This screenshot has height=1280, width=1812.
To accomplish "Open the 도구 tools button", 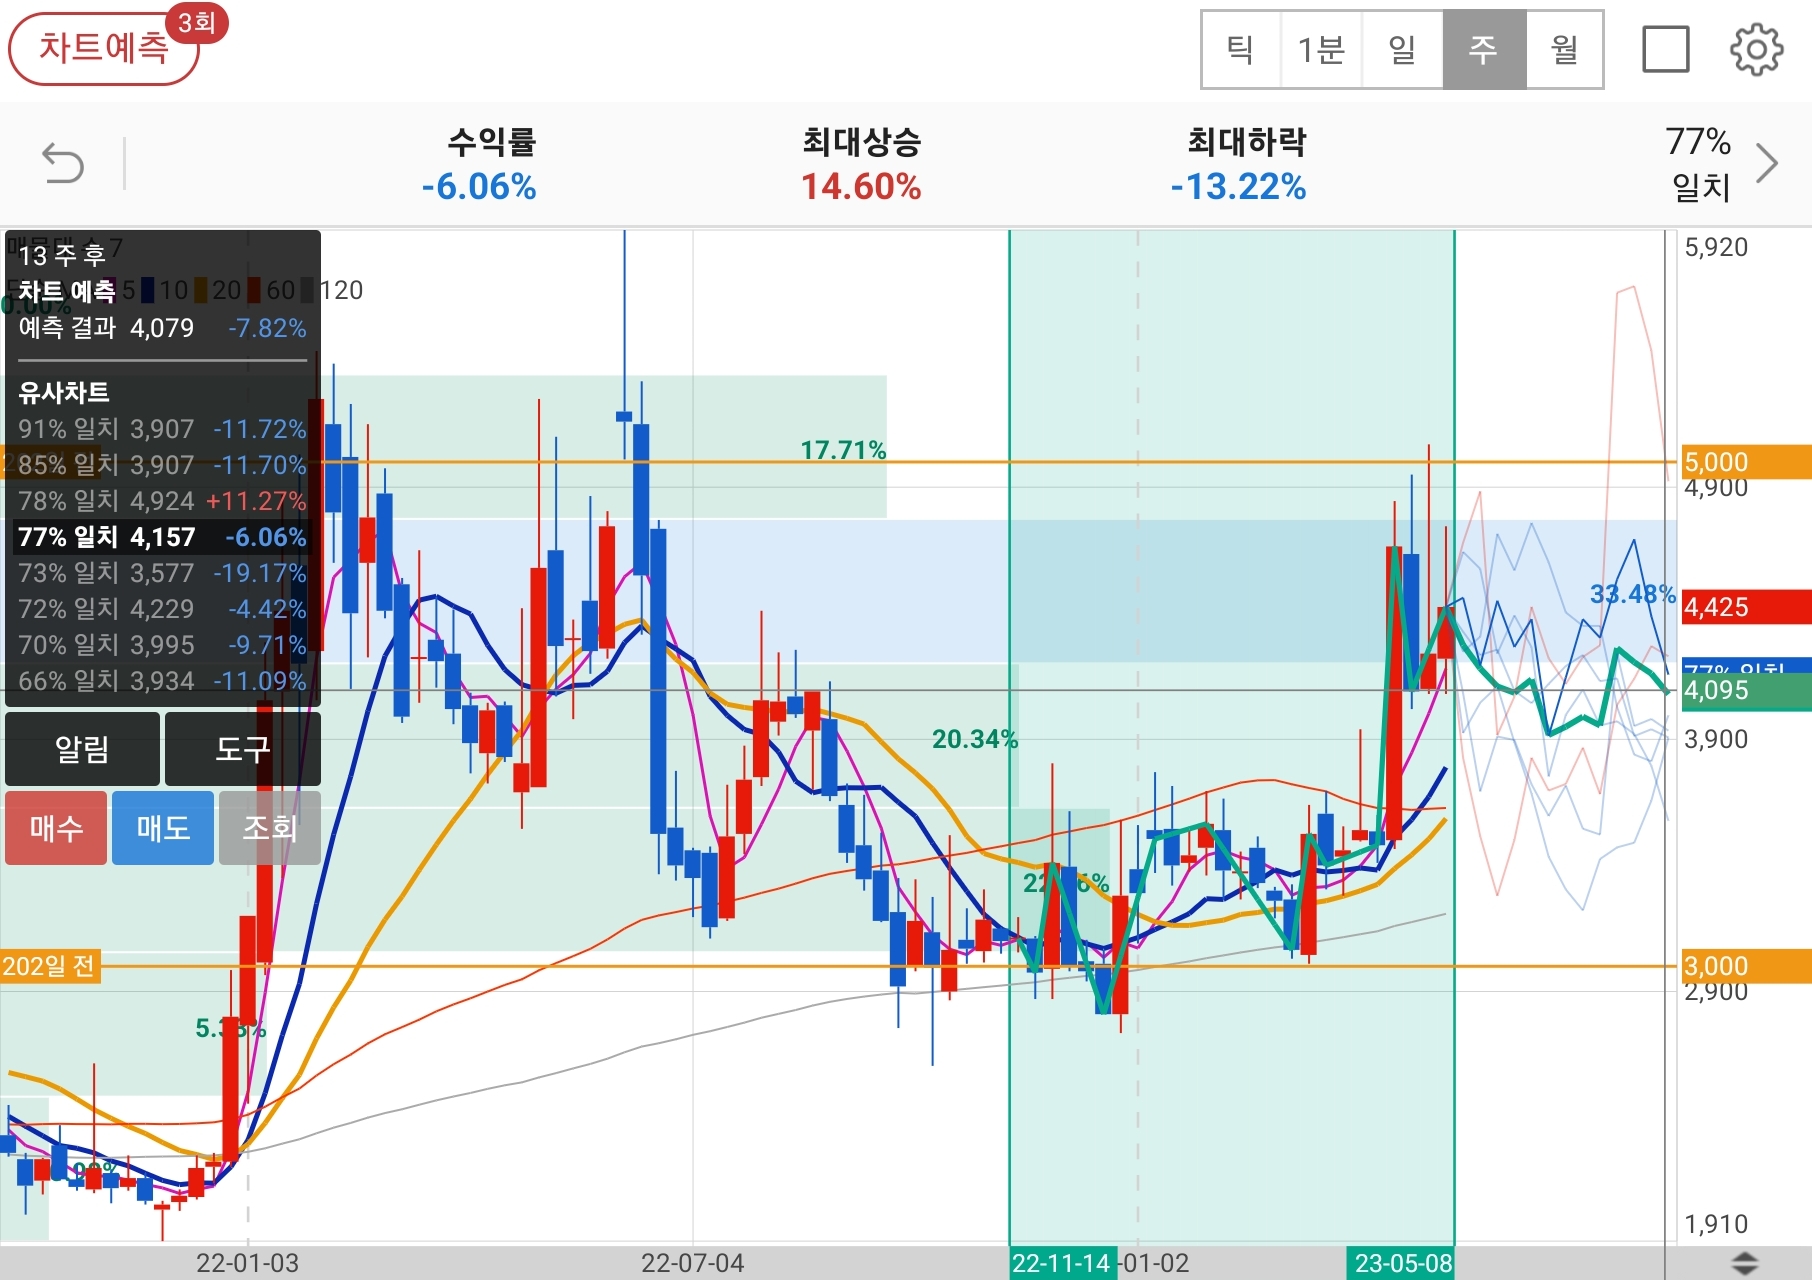I will [x=243, y=749].
